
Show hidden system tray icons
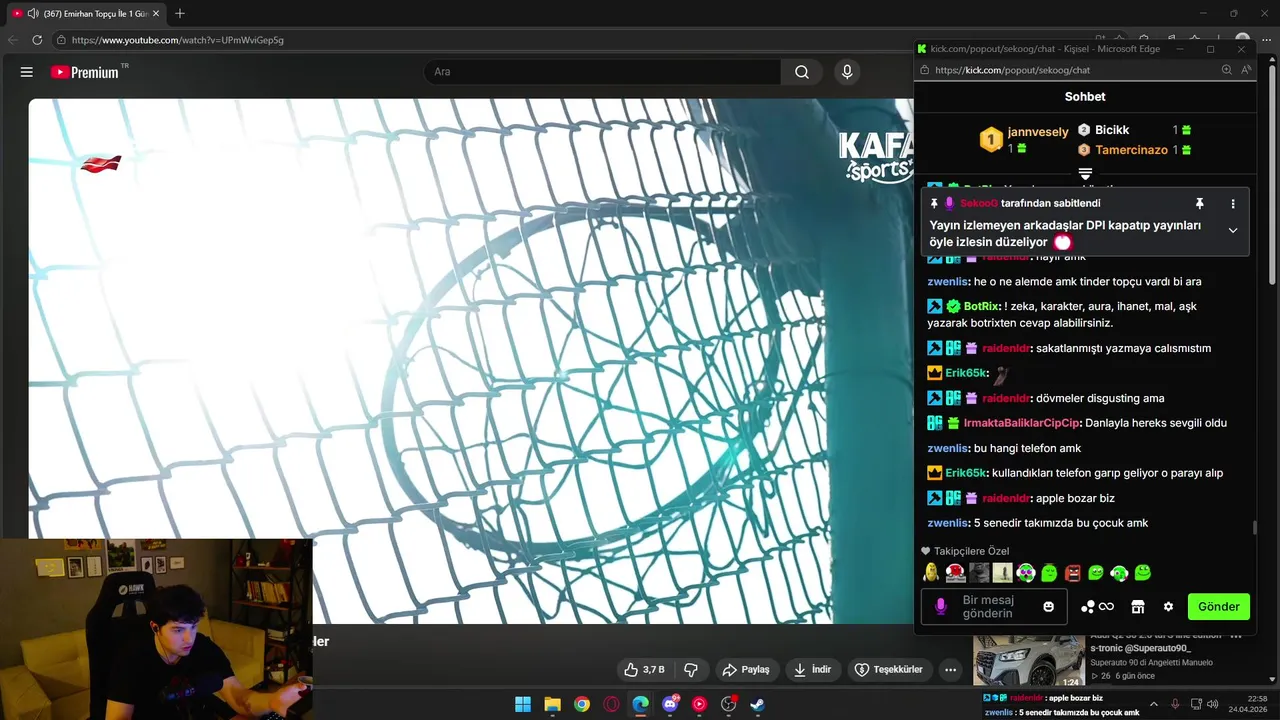1154,704
